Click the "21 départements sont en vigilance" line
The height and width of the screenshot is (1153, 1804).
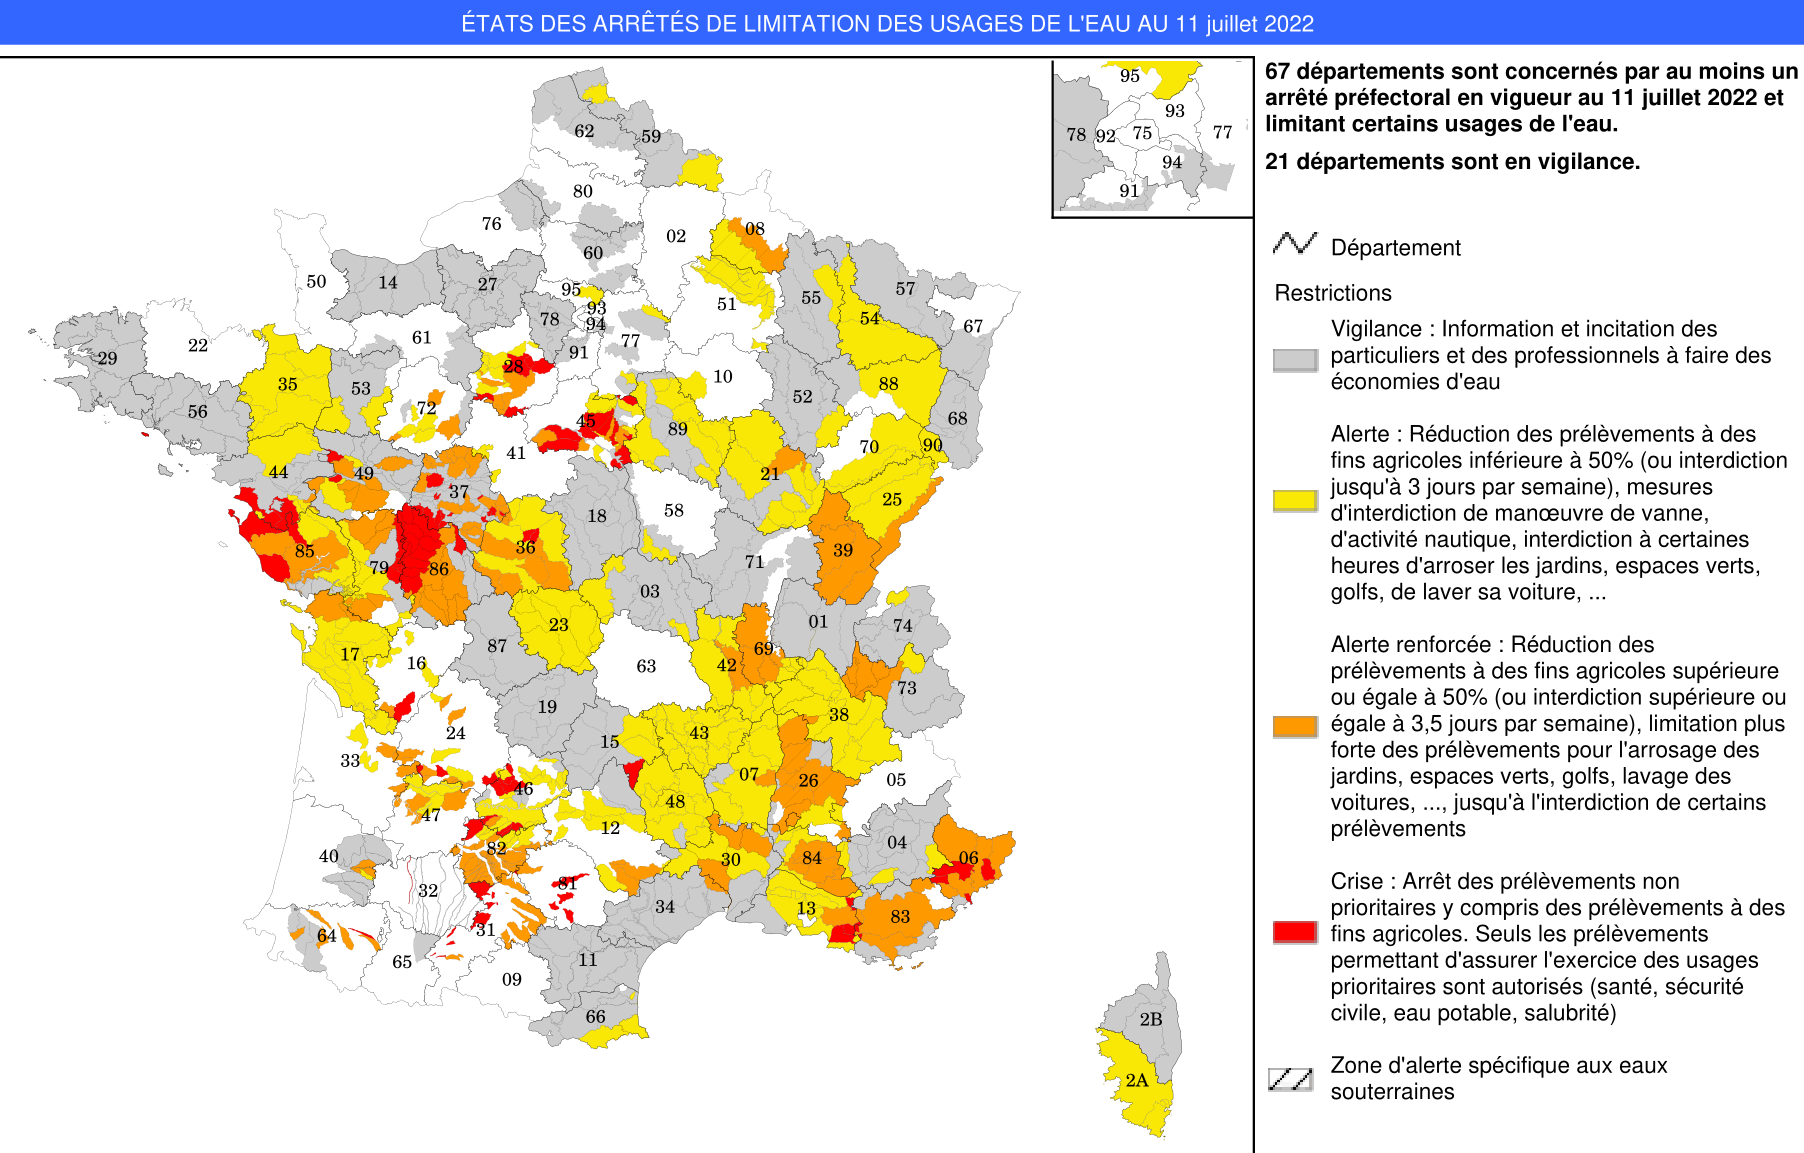1452,161
